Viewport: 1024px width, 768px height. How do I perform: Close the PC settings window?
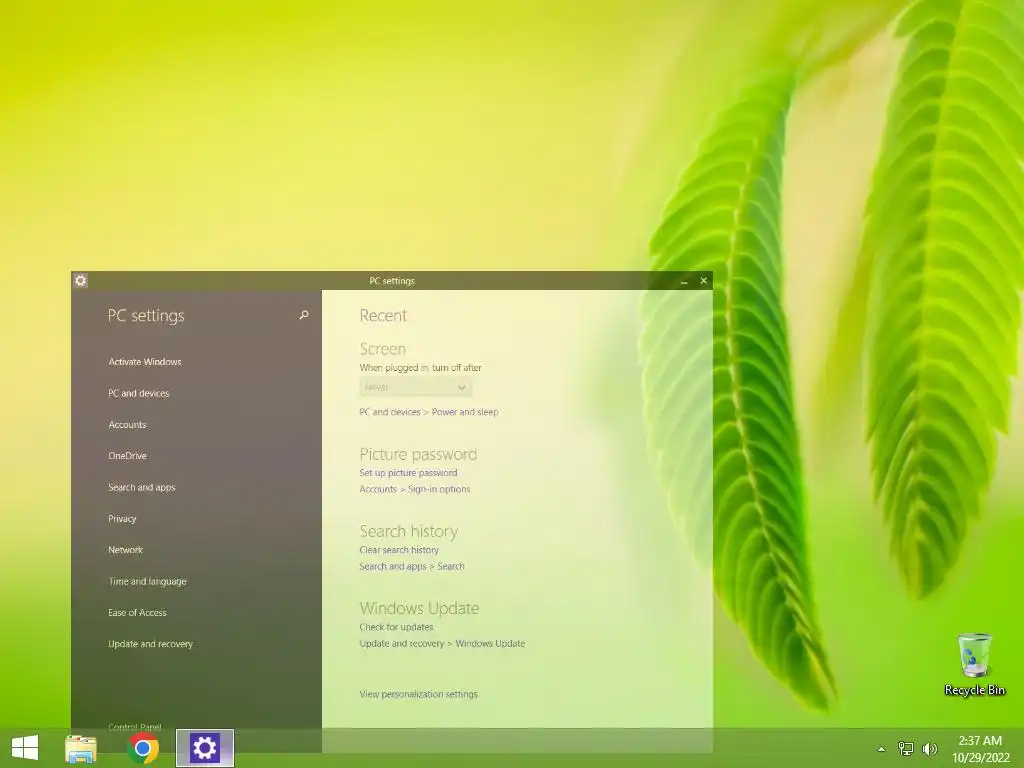703,281
